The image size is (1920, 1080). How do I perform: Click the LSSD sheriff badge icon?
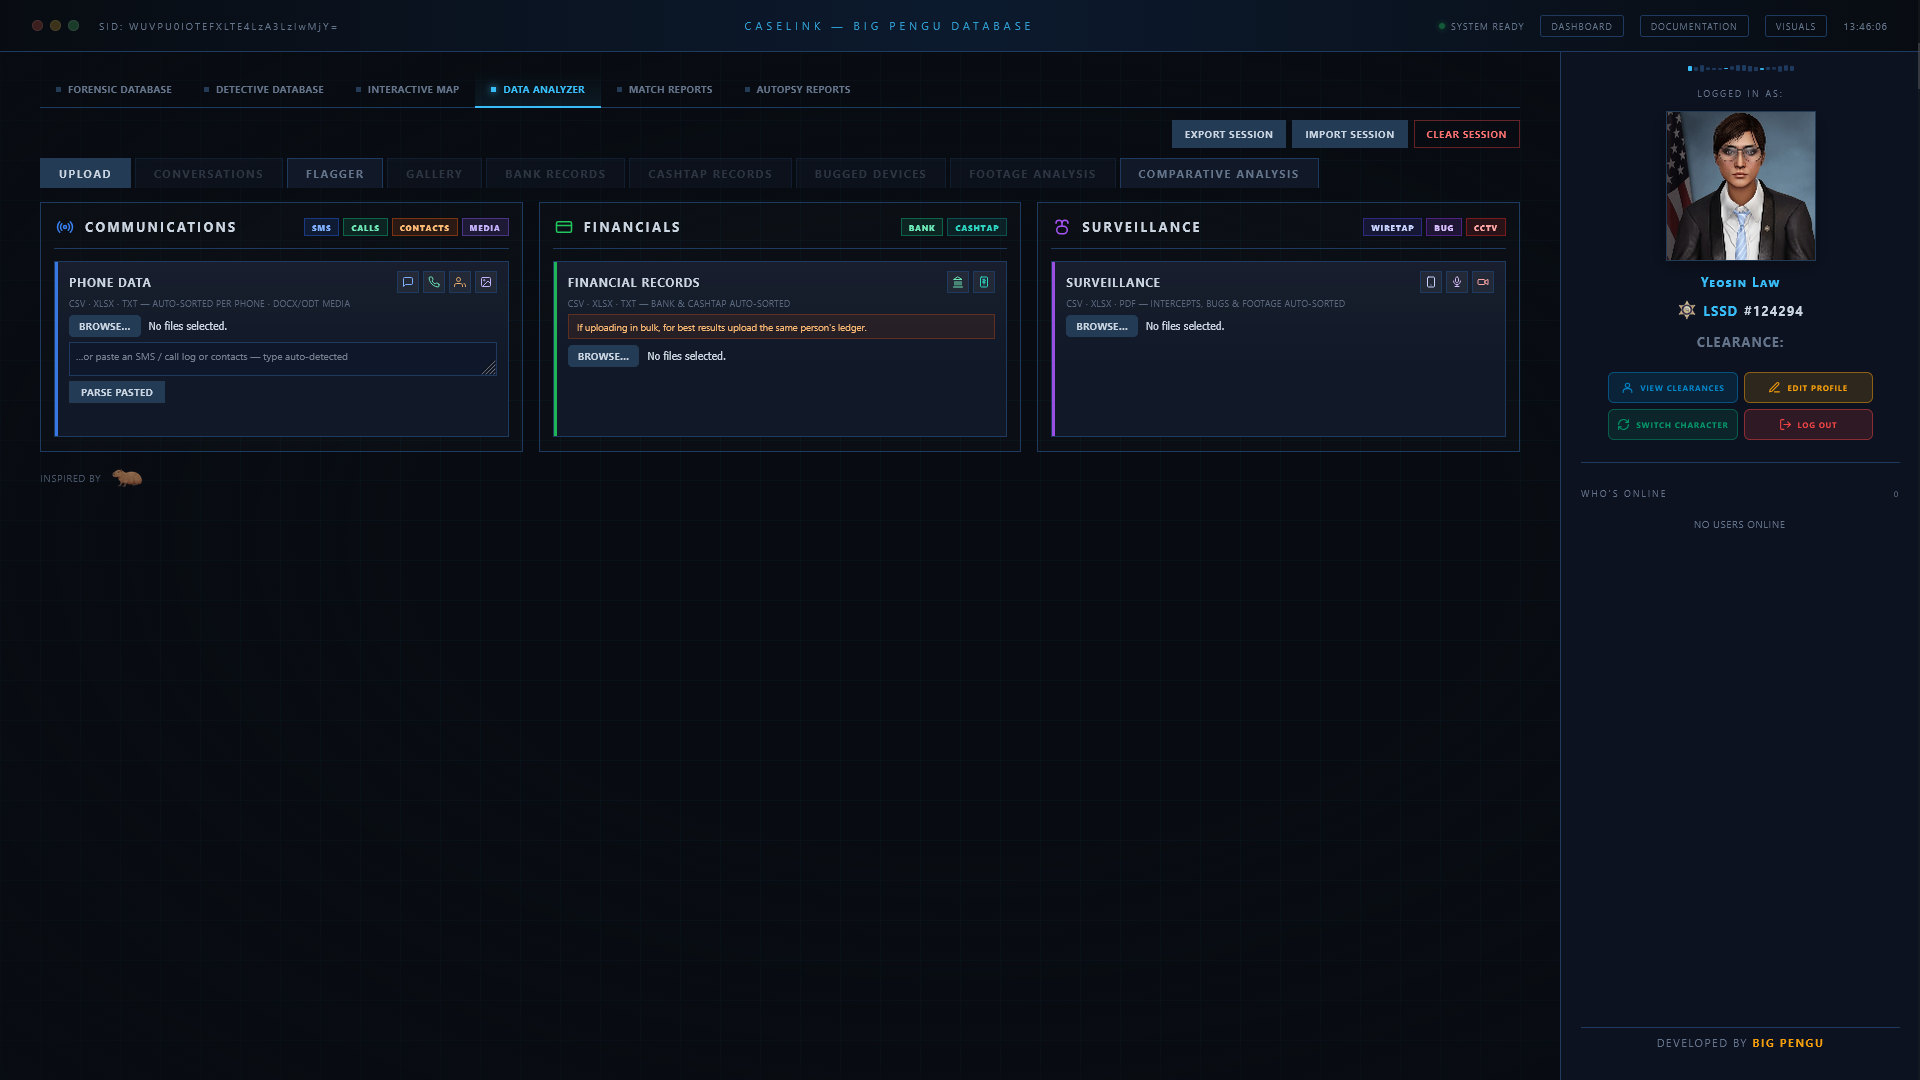[x=1687, y=310]
